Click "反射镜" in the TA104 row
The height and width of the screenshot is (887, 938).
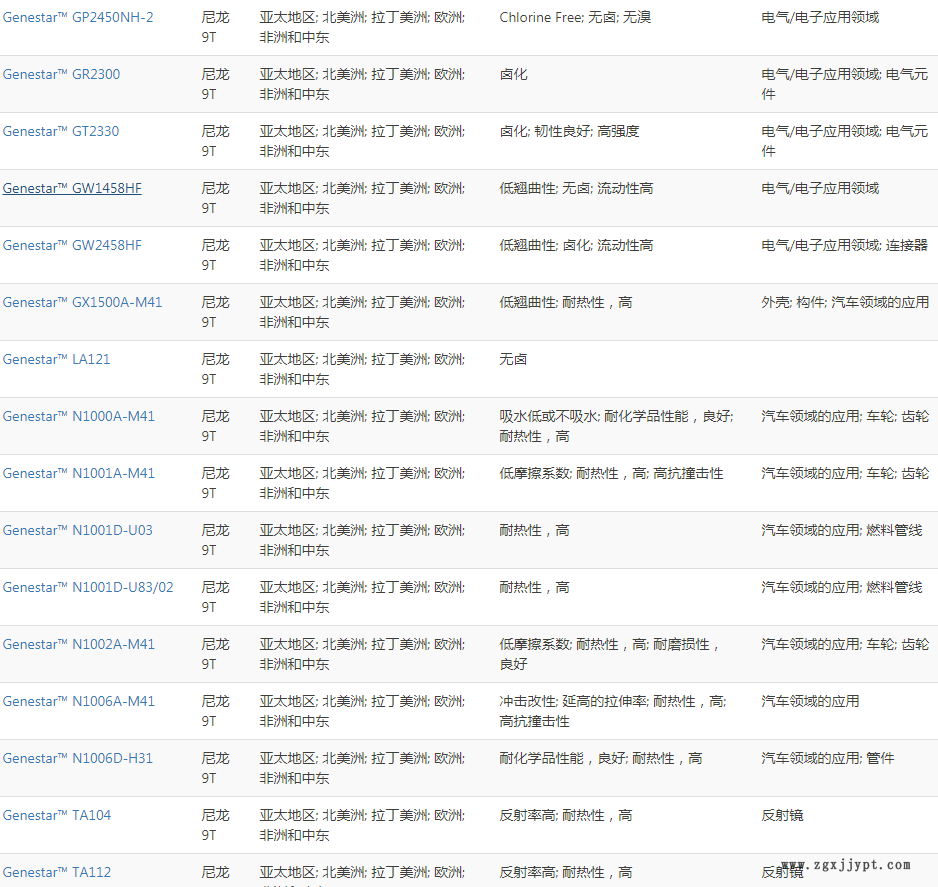782,815
